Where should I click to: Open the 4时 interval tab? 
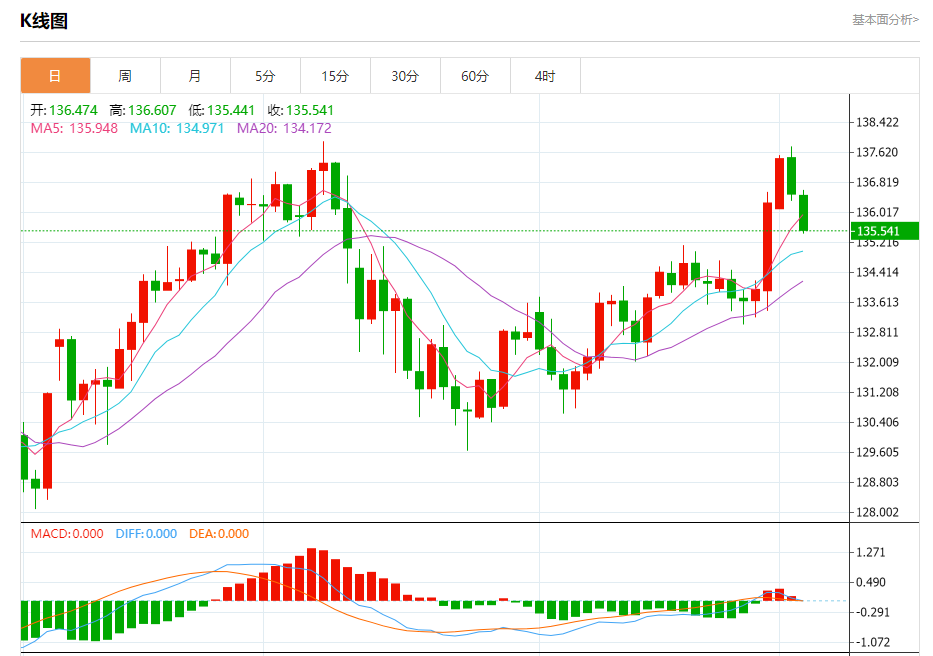pos(545,76)
